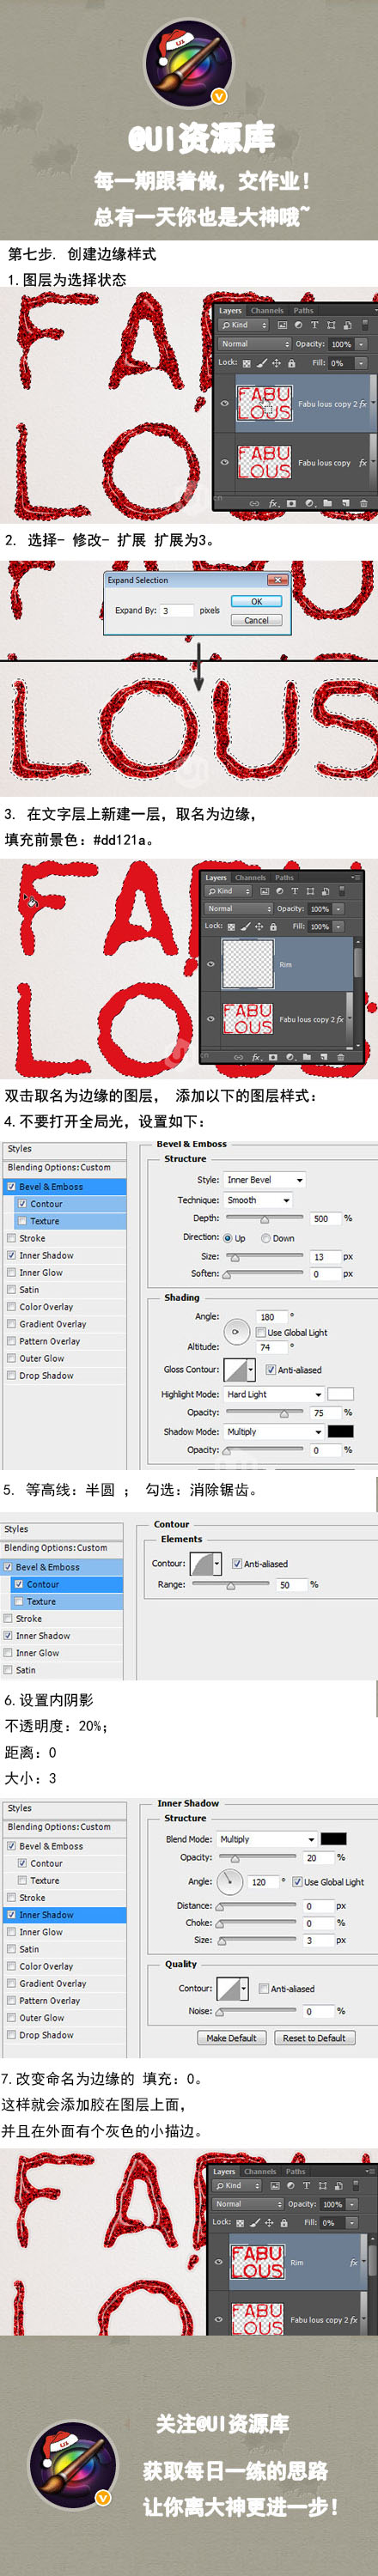Click create new layer icon in panel listing Fabu lous copy
Viewport: 378px width, 2576px height.
click(345, 503)
